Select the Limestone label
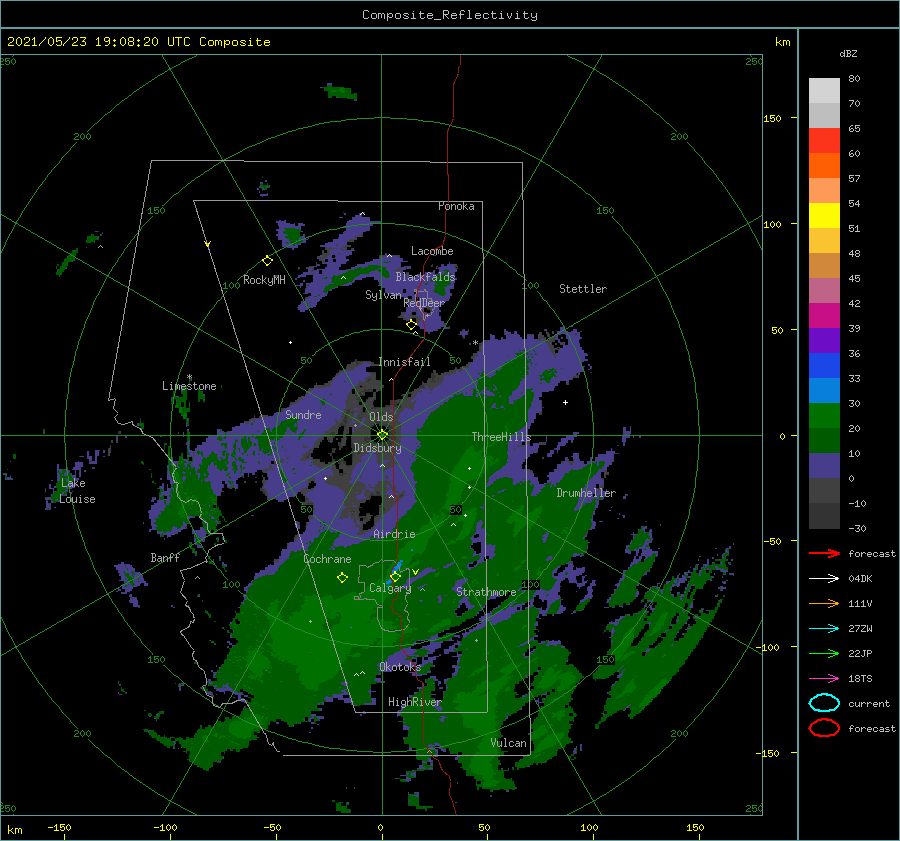900x841 pixels. click(189, 386)
